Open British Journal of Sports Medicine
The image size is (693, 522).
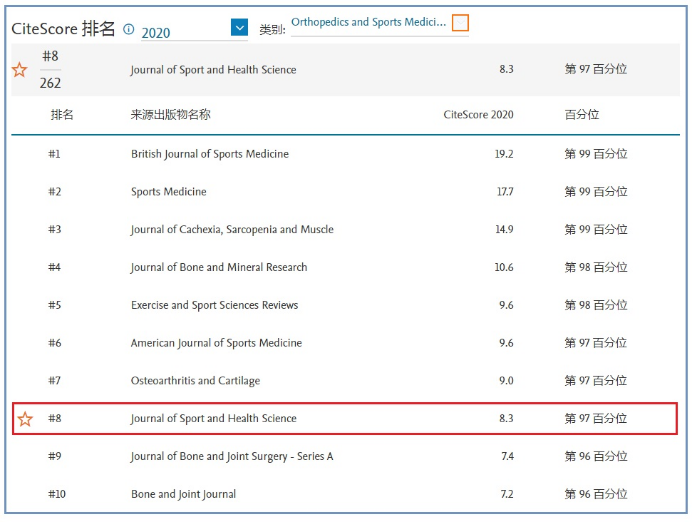pos(209,154)
